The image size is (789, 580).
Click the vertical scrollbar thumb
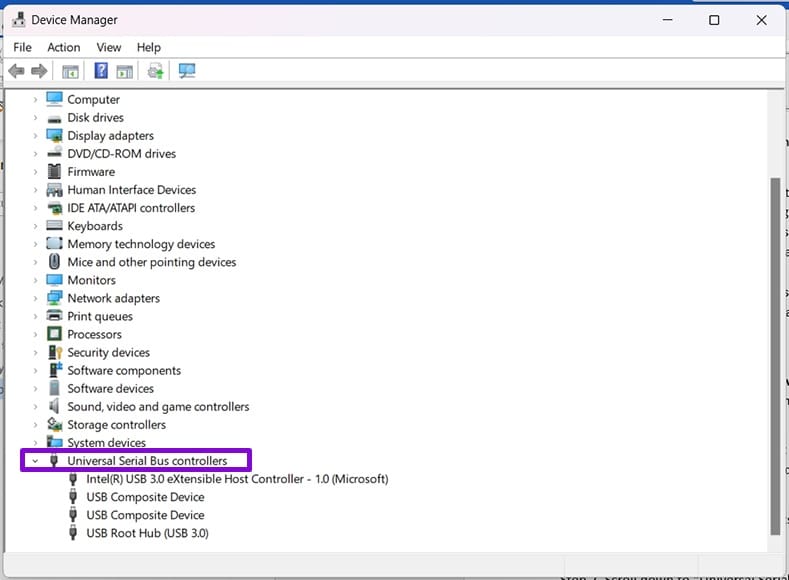click(x=775, y=356)
